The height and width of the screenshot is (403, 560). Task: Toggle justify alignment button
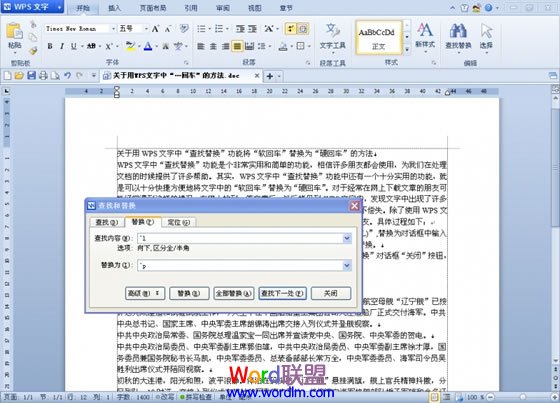point(237,46)
